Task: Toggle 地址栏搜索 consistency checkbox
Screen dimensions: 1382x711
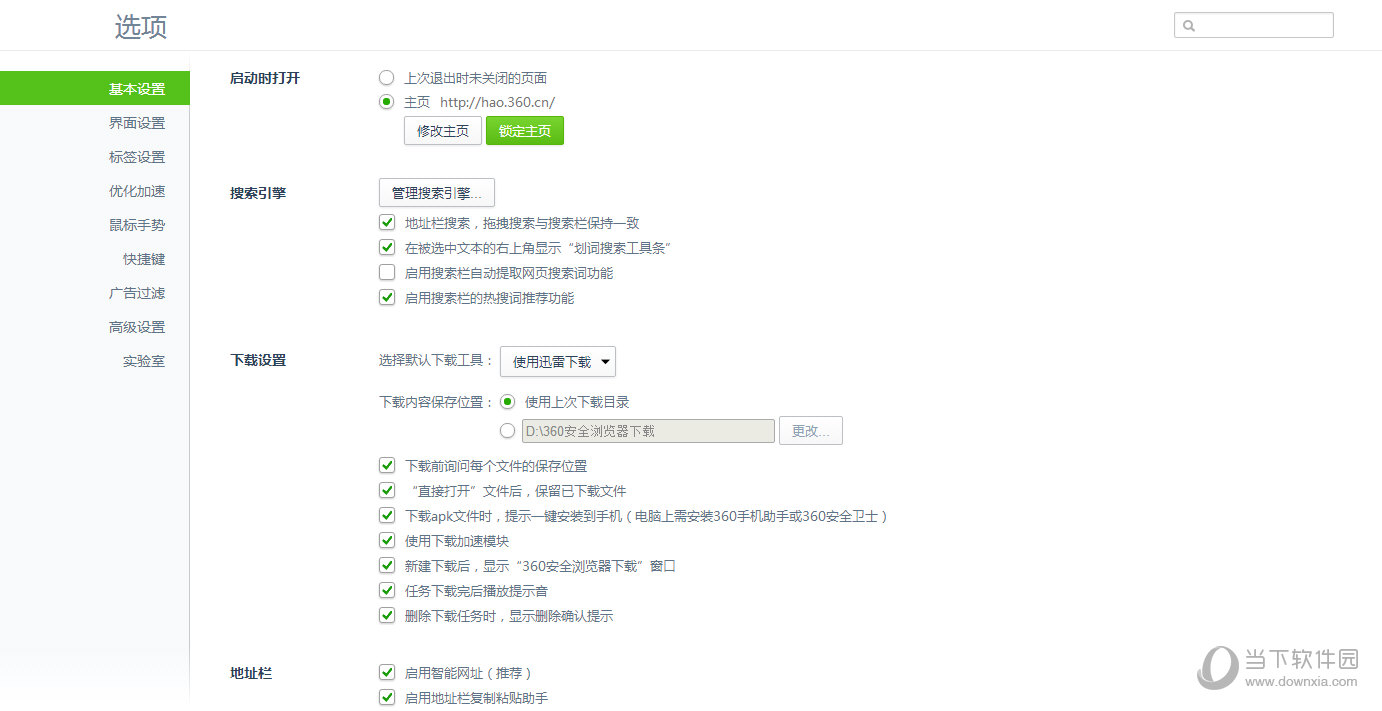Action: (x=387, y=223)
